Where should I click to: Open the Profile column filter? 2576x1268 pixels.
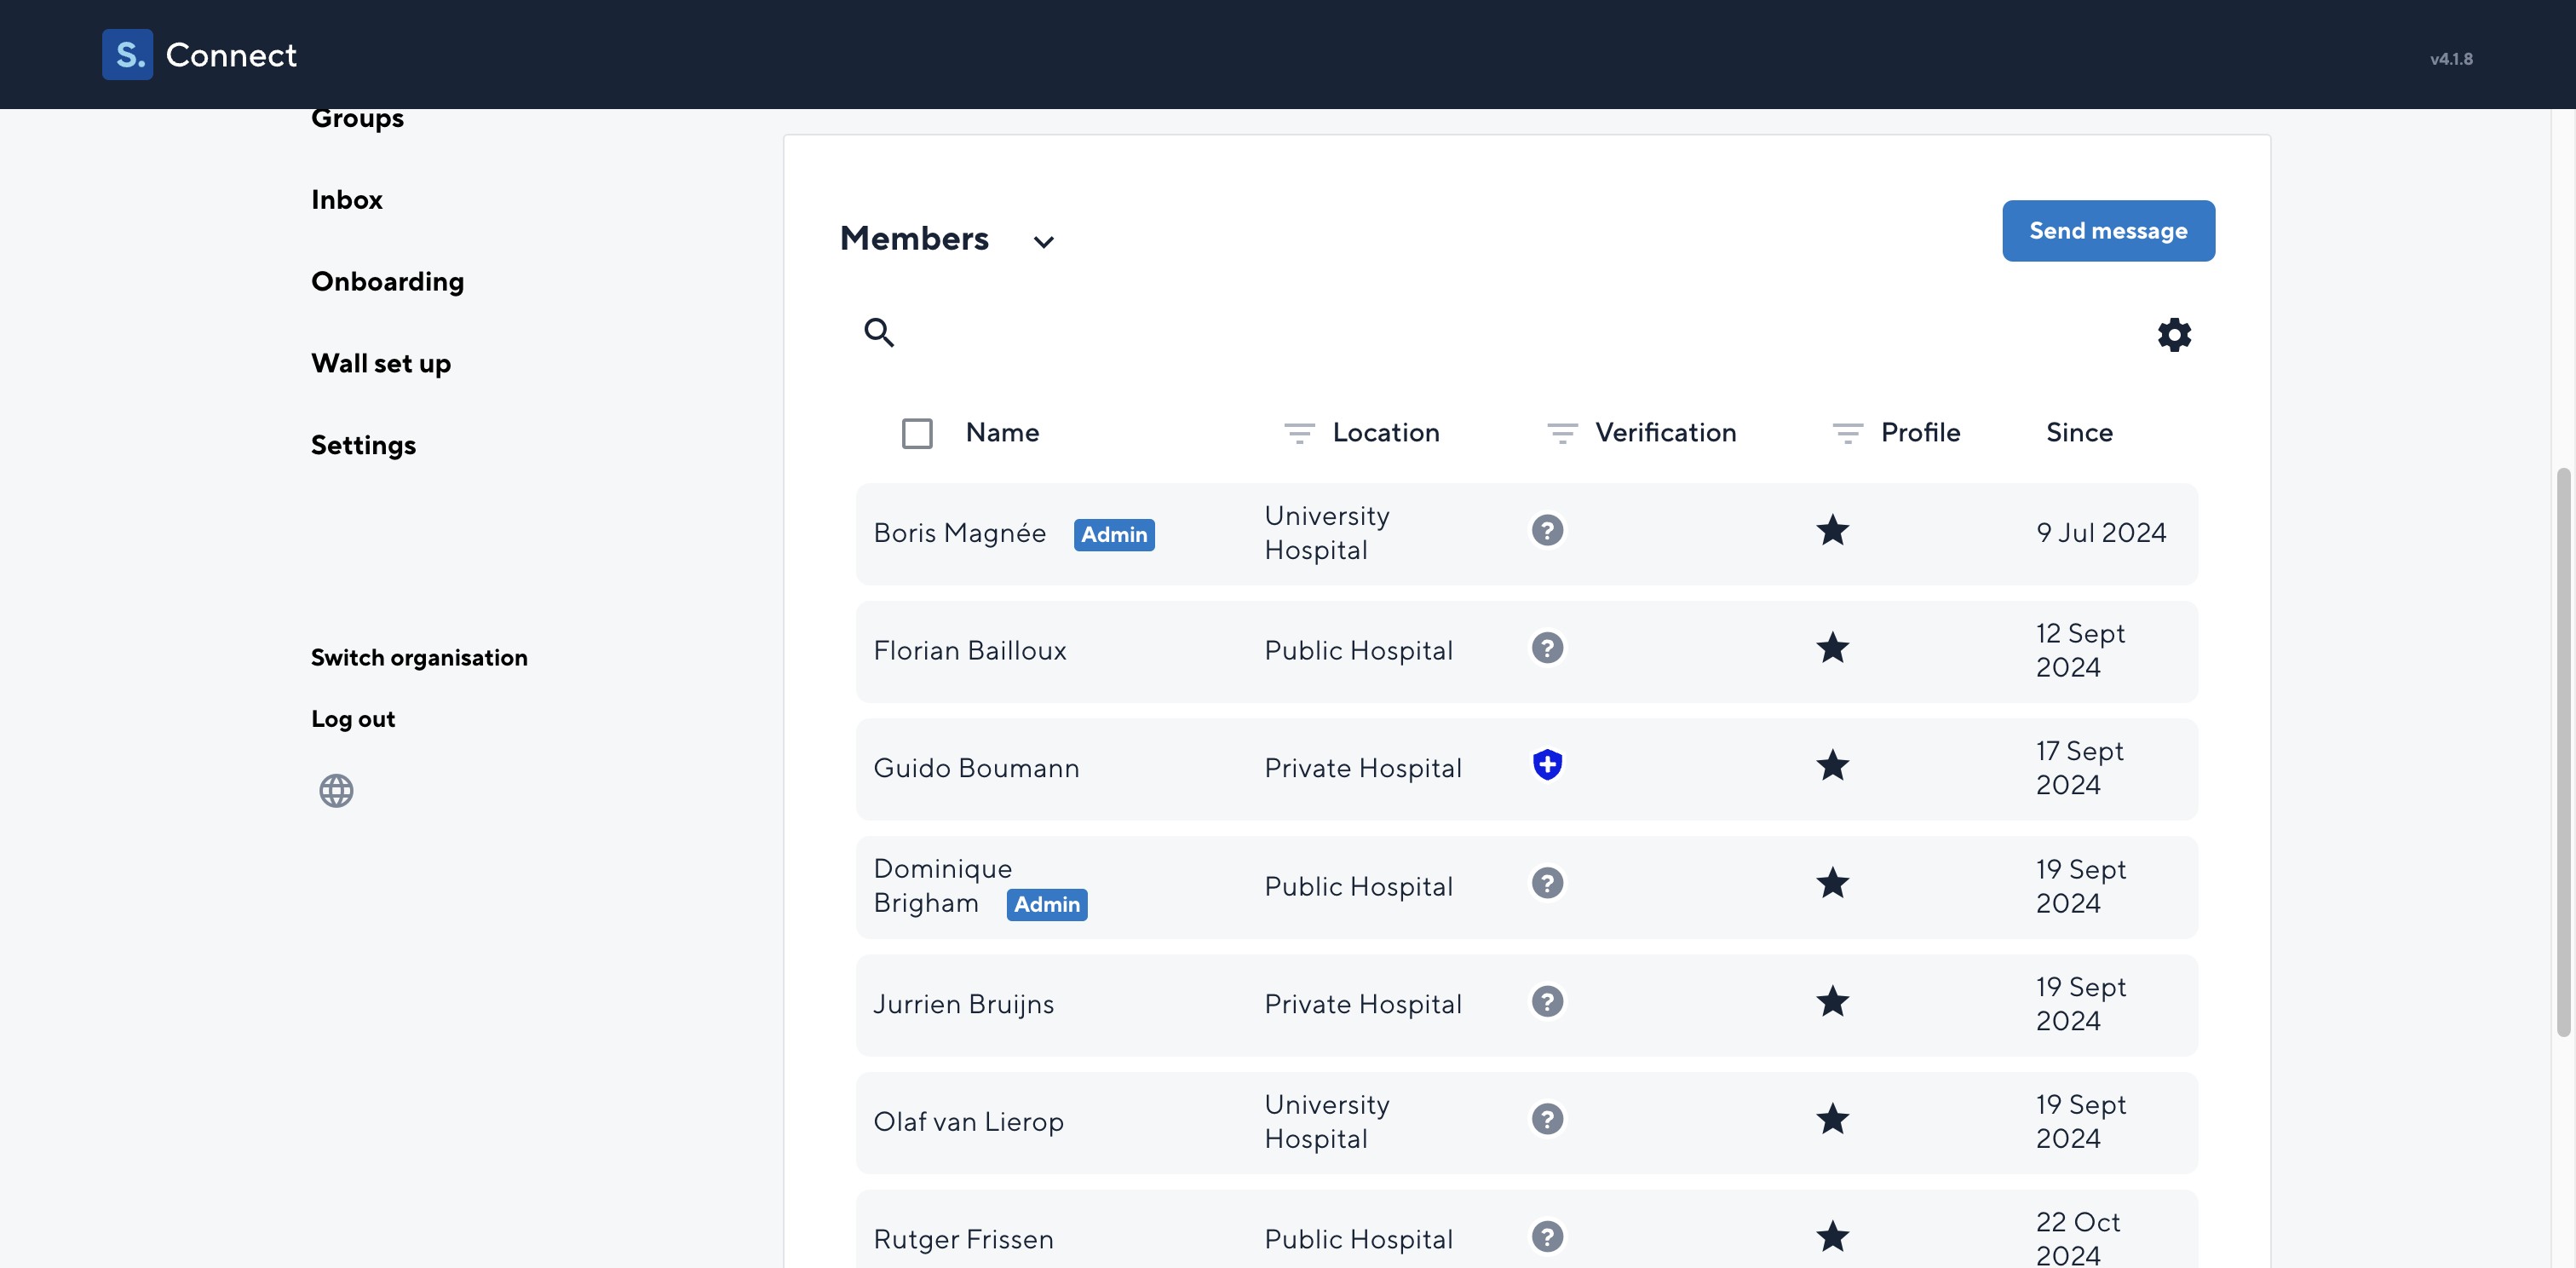click(x=1847, y=433)
